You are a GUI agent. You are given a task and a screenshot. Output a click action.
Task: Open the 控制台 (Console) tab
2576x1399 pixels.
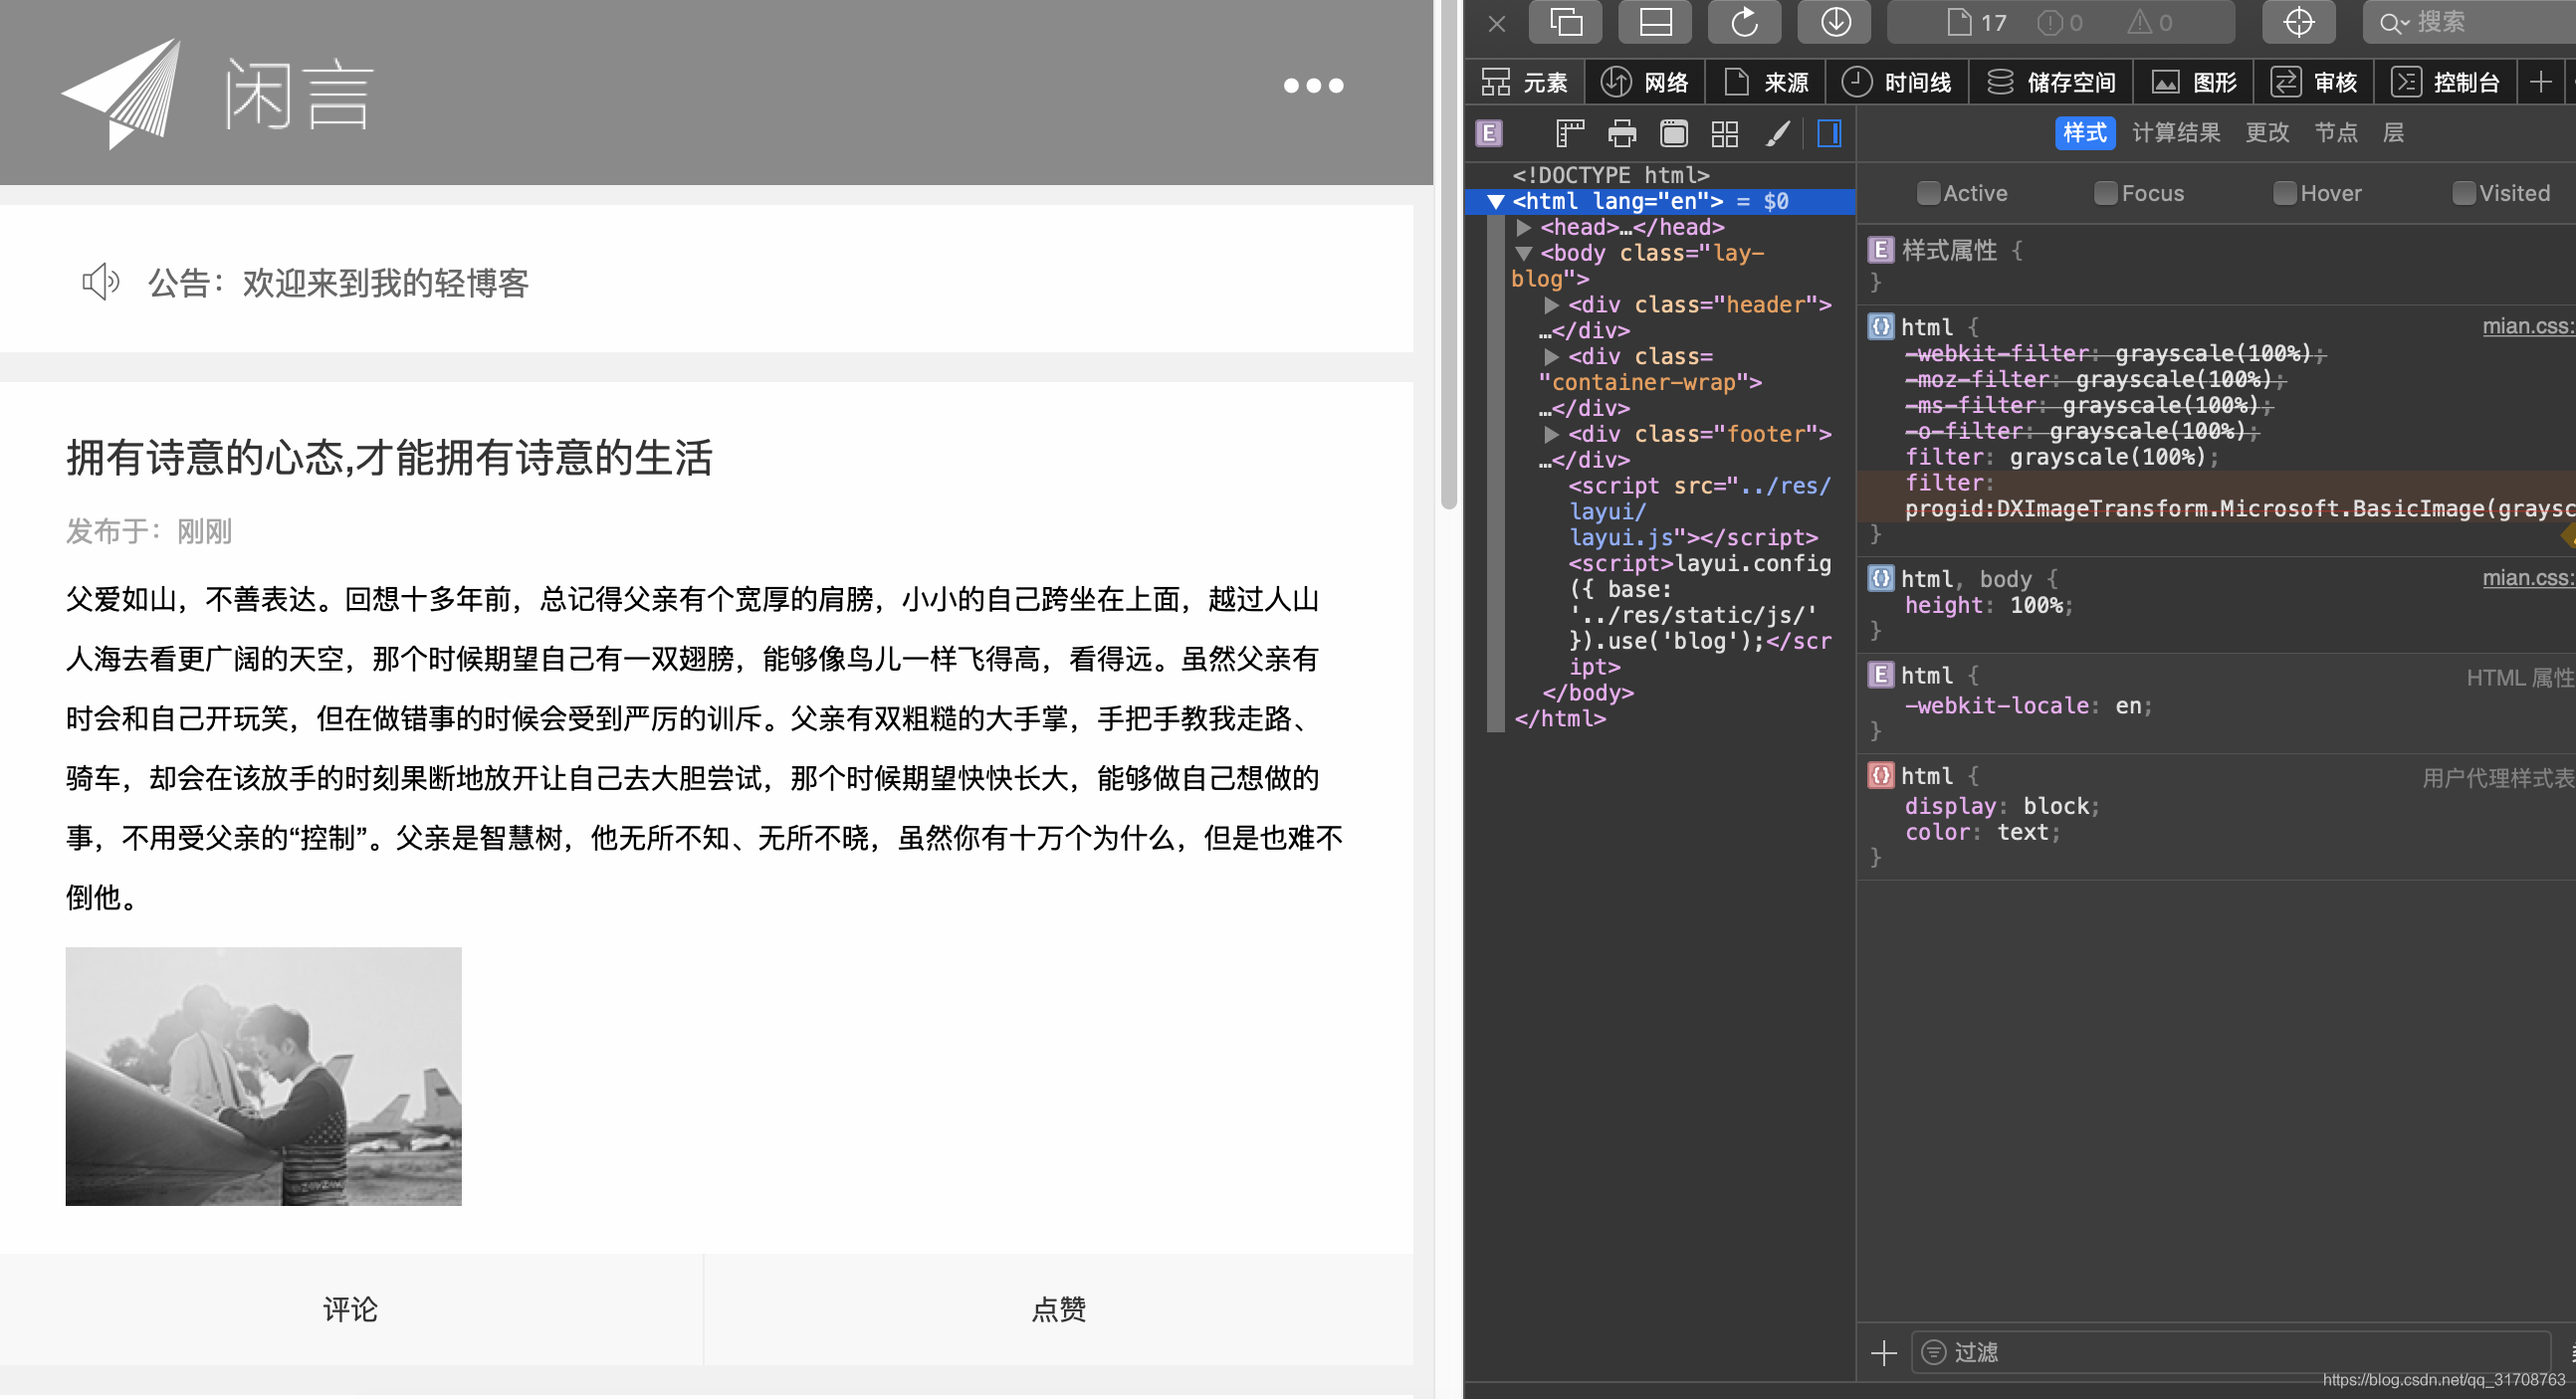tap(2445, 82)
